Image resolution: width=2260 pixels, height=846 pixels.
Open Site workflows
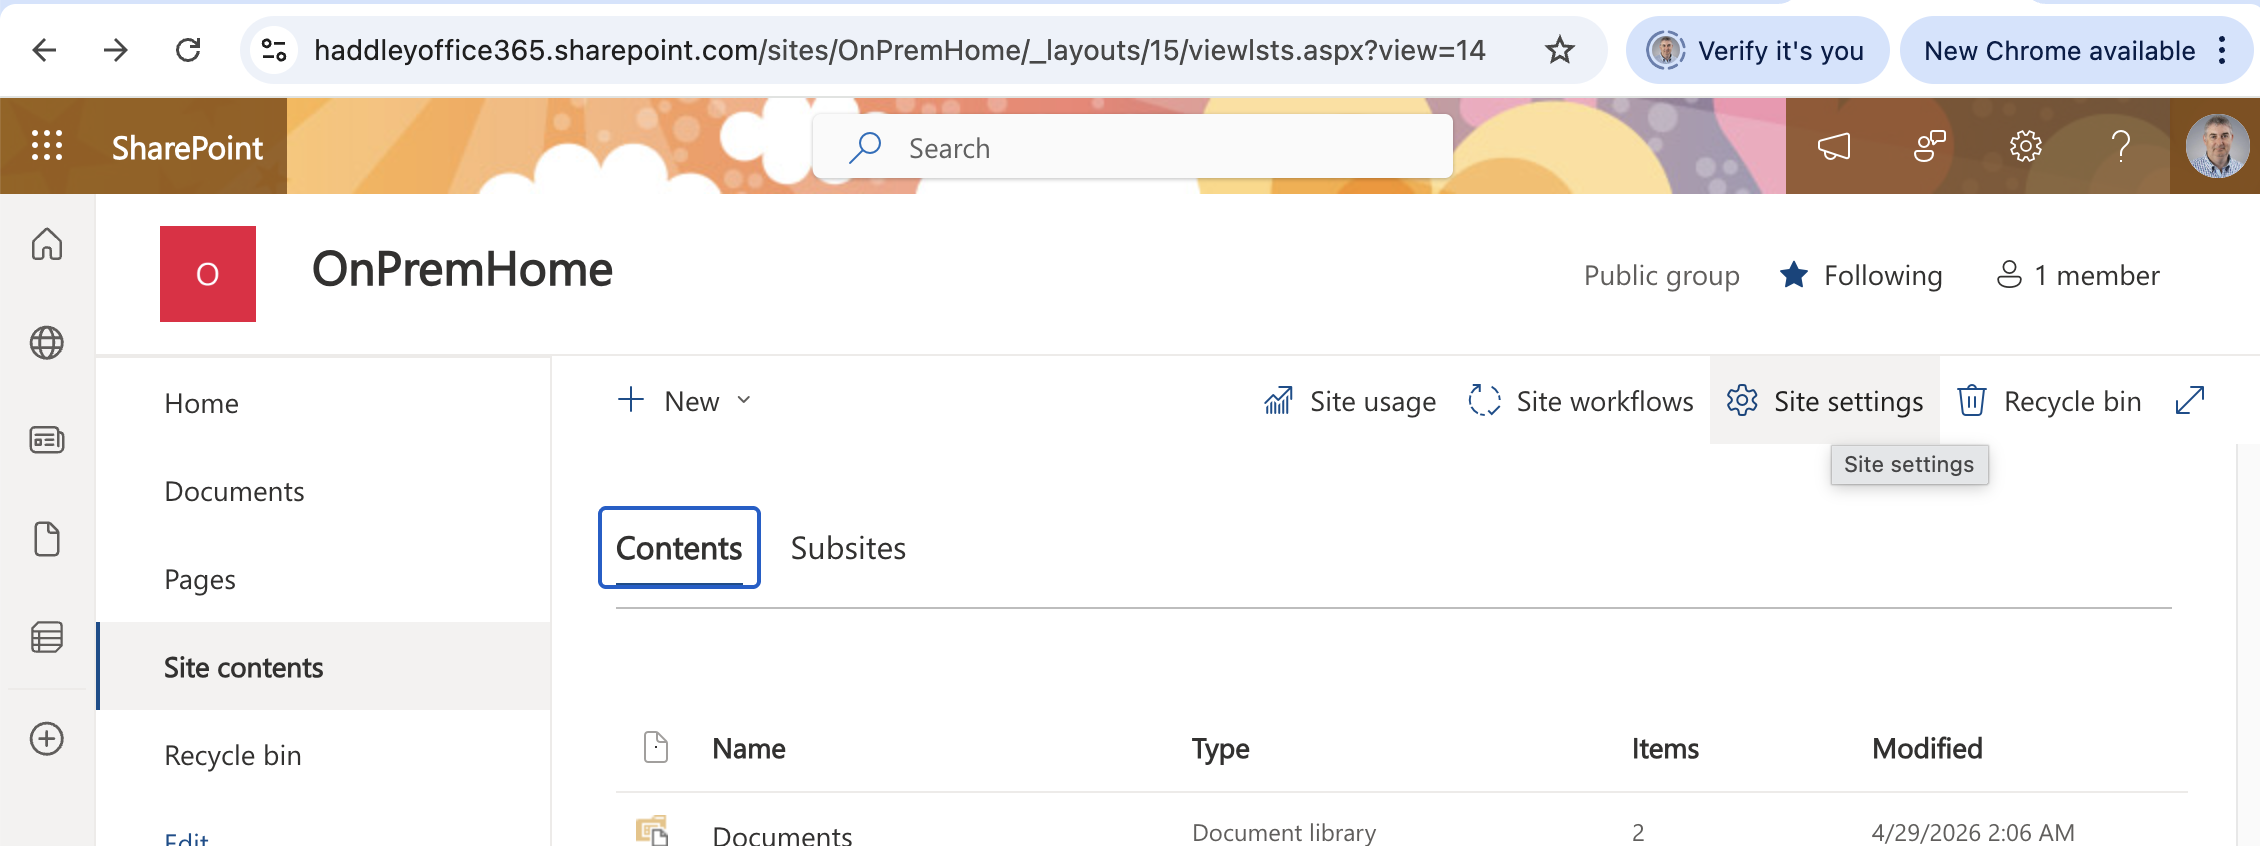click(1581, 401)
